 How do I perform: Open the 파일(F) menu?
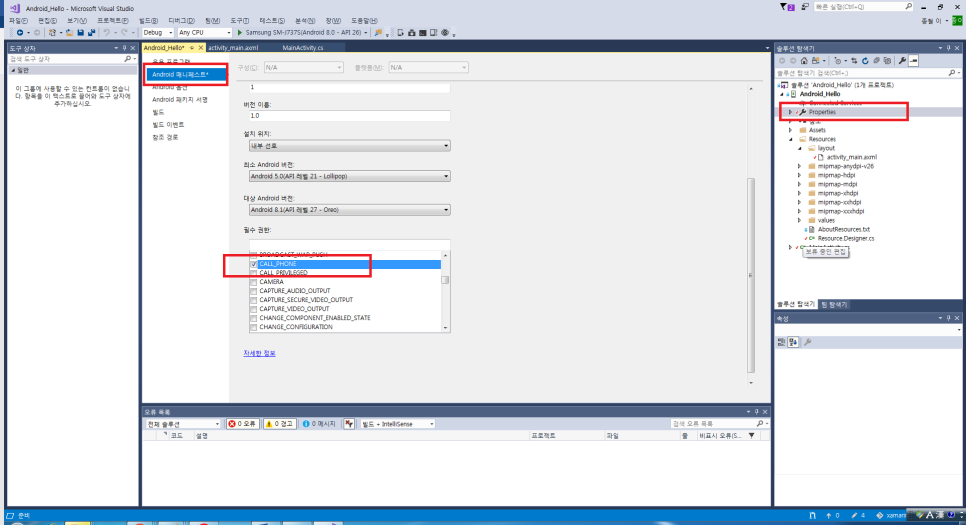tap(18, 21)
